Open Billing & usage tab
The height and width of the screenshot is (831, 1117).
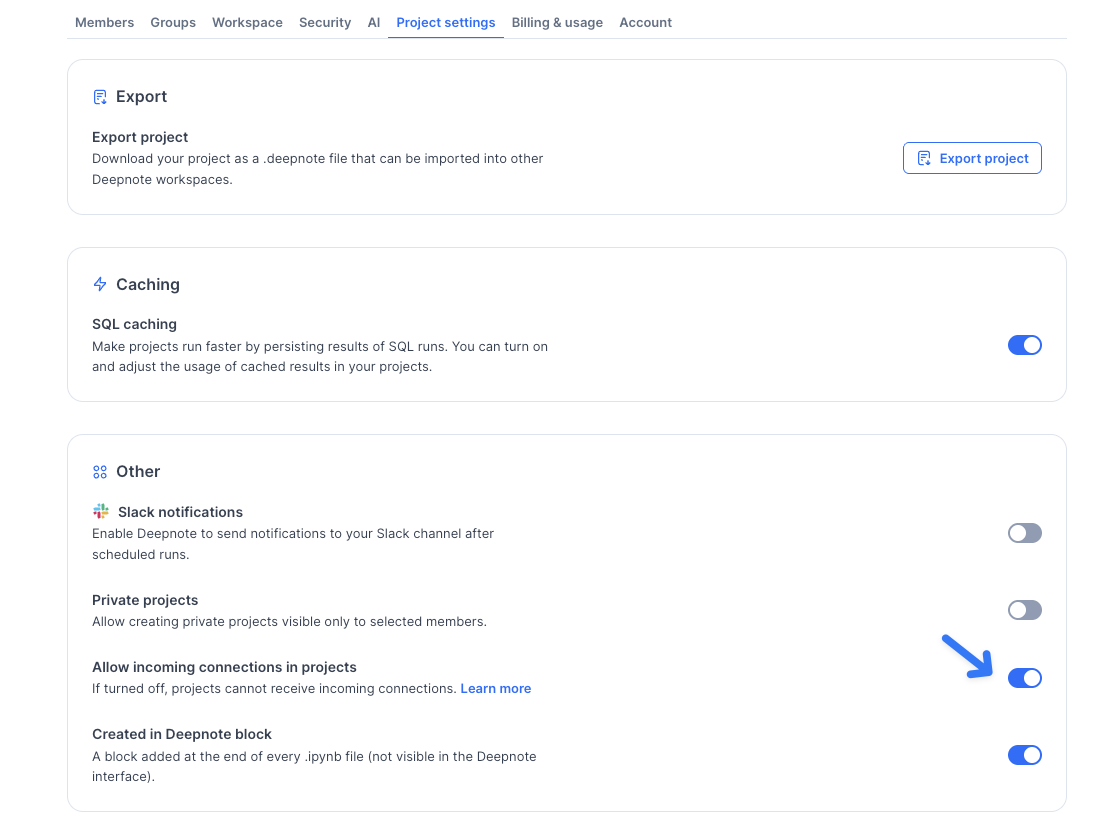click(x=557, y=22)
